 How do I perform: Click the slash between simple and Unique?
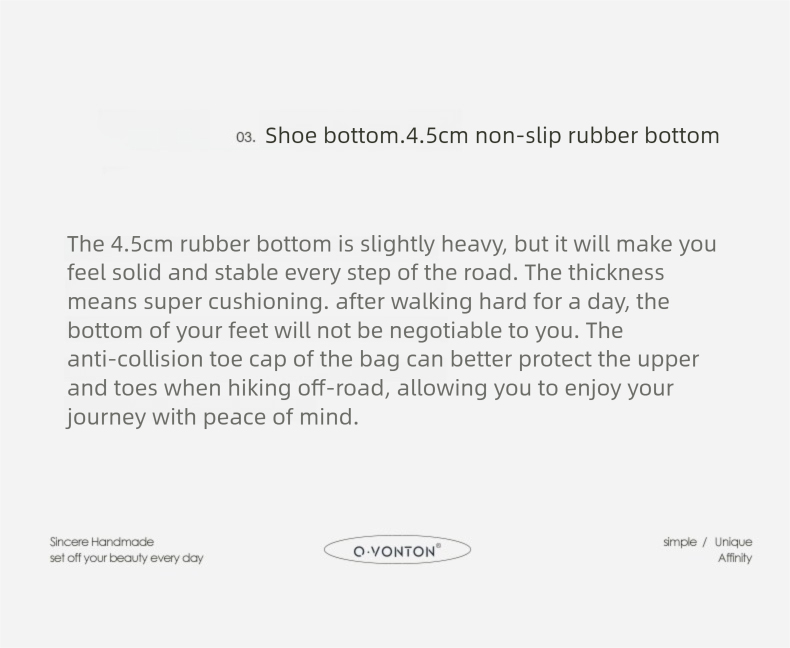(x=704, y=542)
